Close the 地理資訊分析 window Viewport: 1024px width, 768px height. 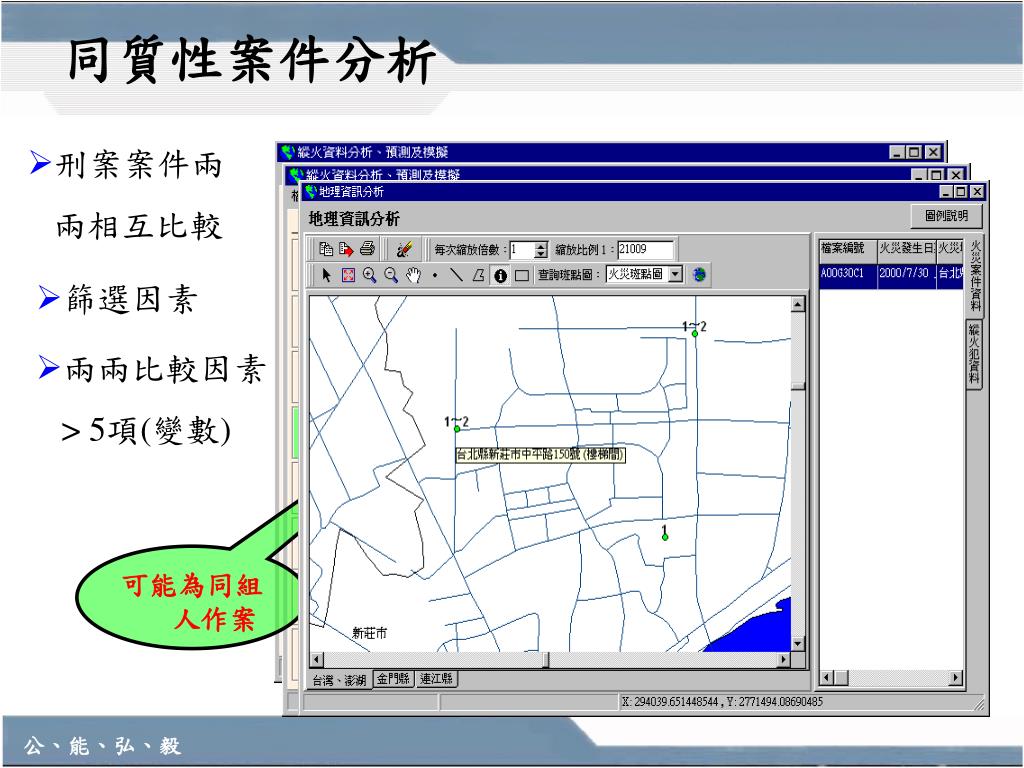(977, 191)
